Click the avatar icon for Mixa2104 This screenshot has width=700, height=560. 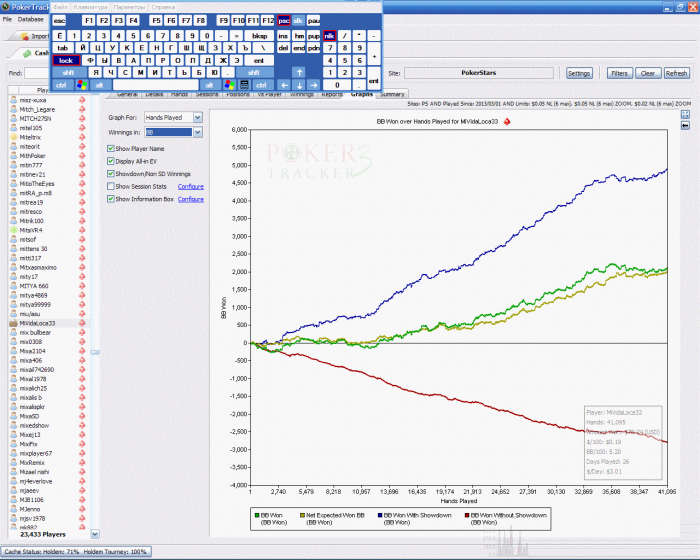(x=14, y=351)
